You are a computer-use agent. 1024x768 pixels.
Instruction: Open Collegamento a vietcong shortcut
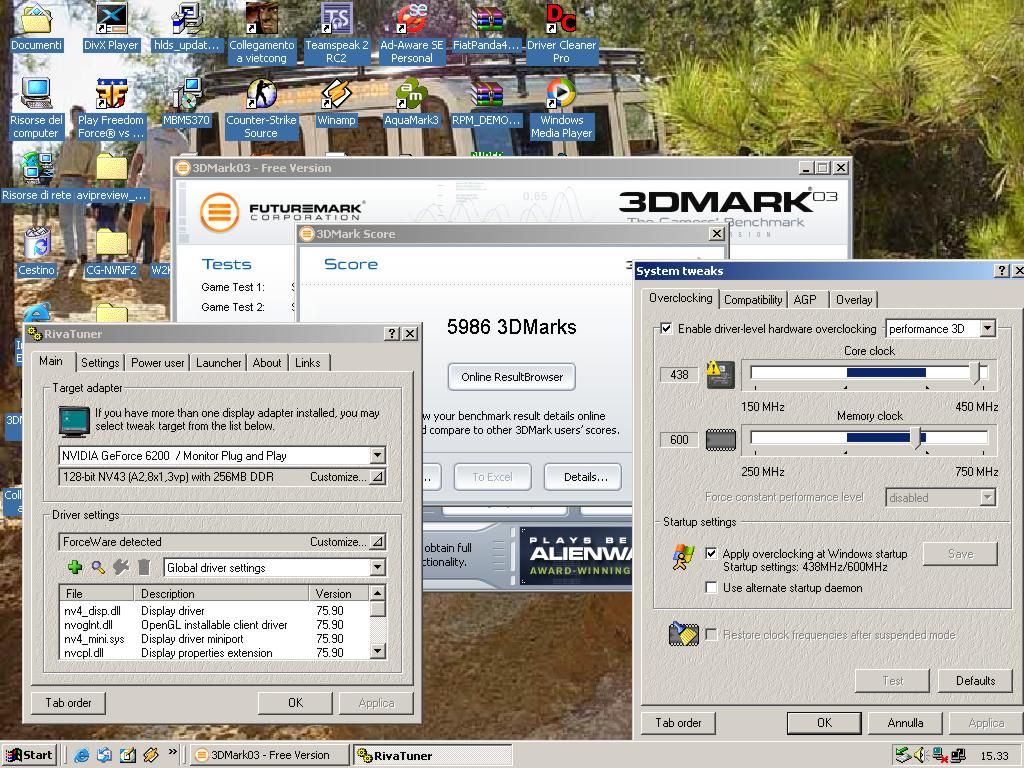coord(261,33)
